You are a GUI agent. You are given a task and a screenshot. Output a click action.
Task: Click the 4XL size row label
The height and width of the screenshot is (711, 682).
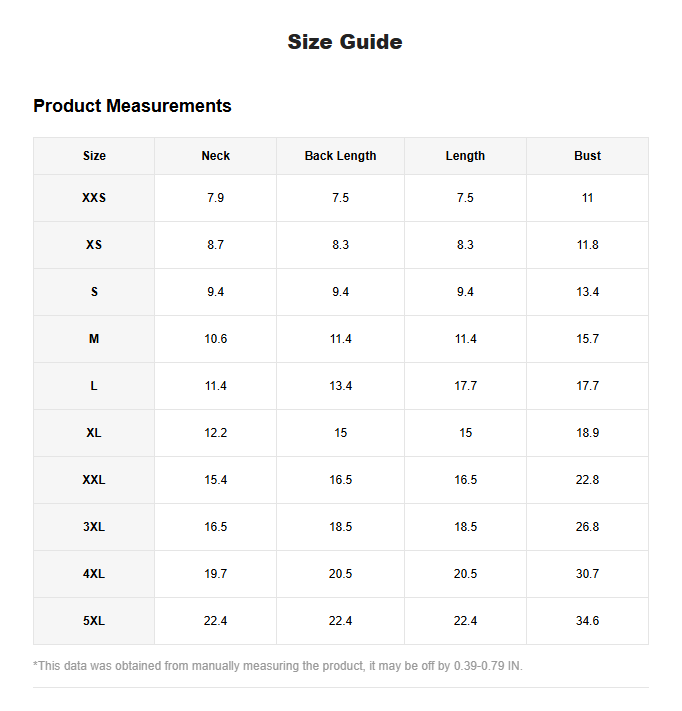pyautogui.click(x=94, y=574)
